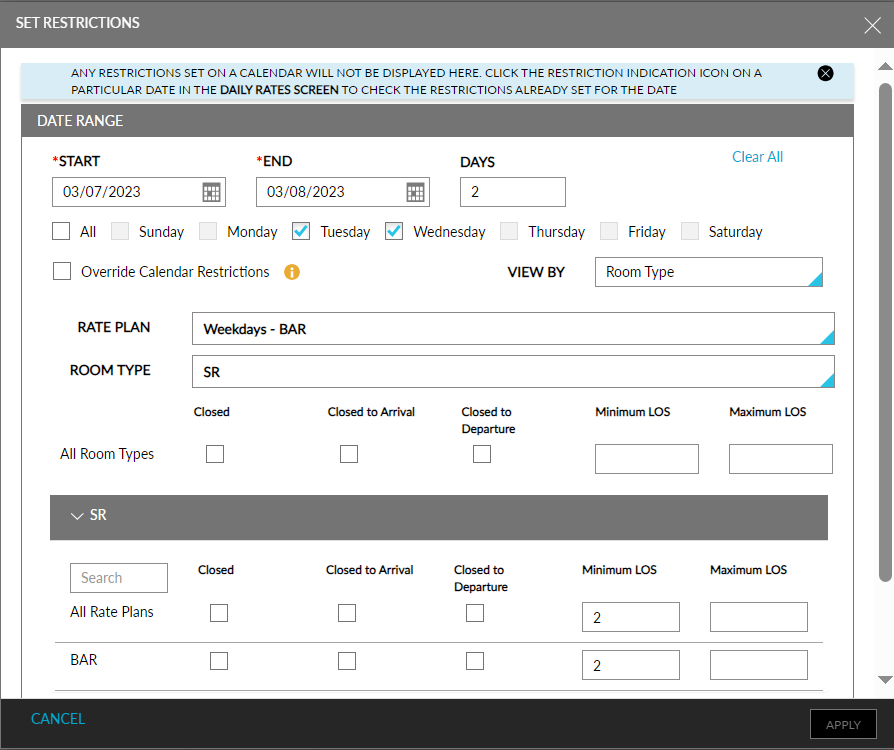Click the vertical scrollbar thumb
Viewport: 894px width, 750px height.
(885, 333)
